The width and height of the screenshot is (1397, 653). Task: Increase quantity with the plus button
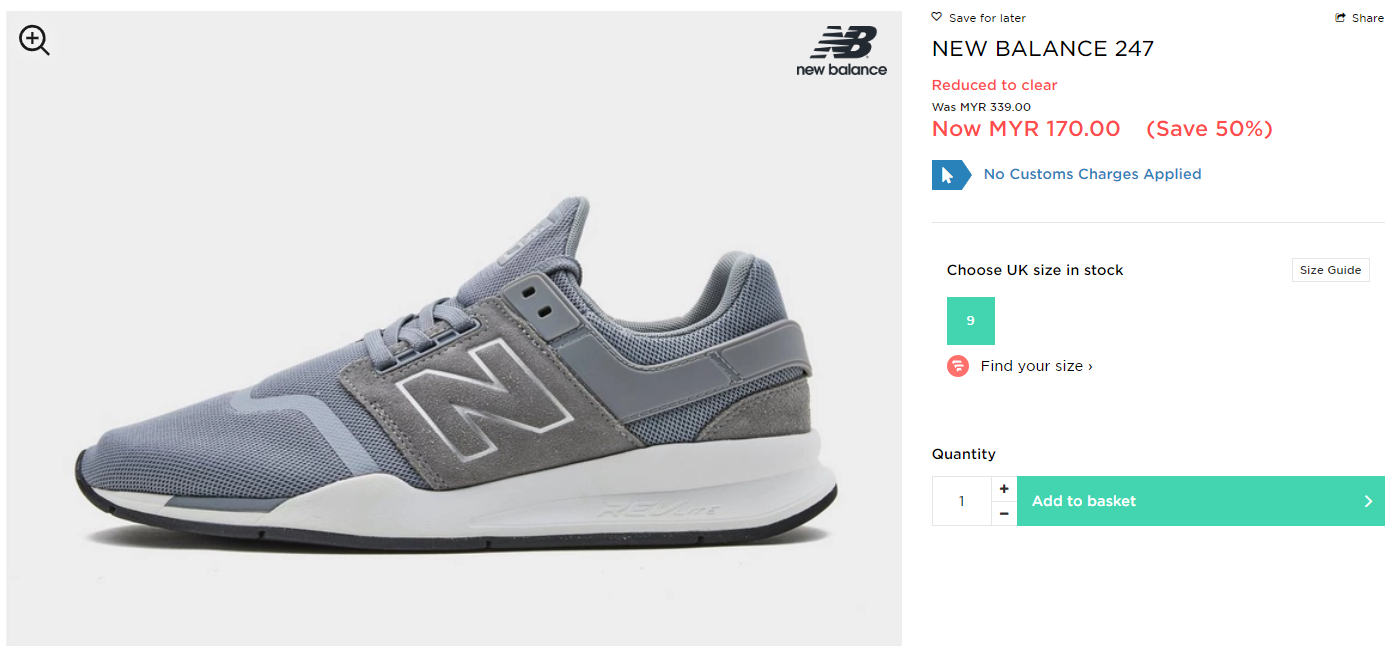coord(1004,488)
